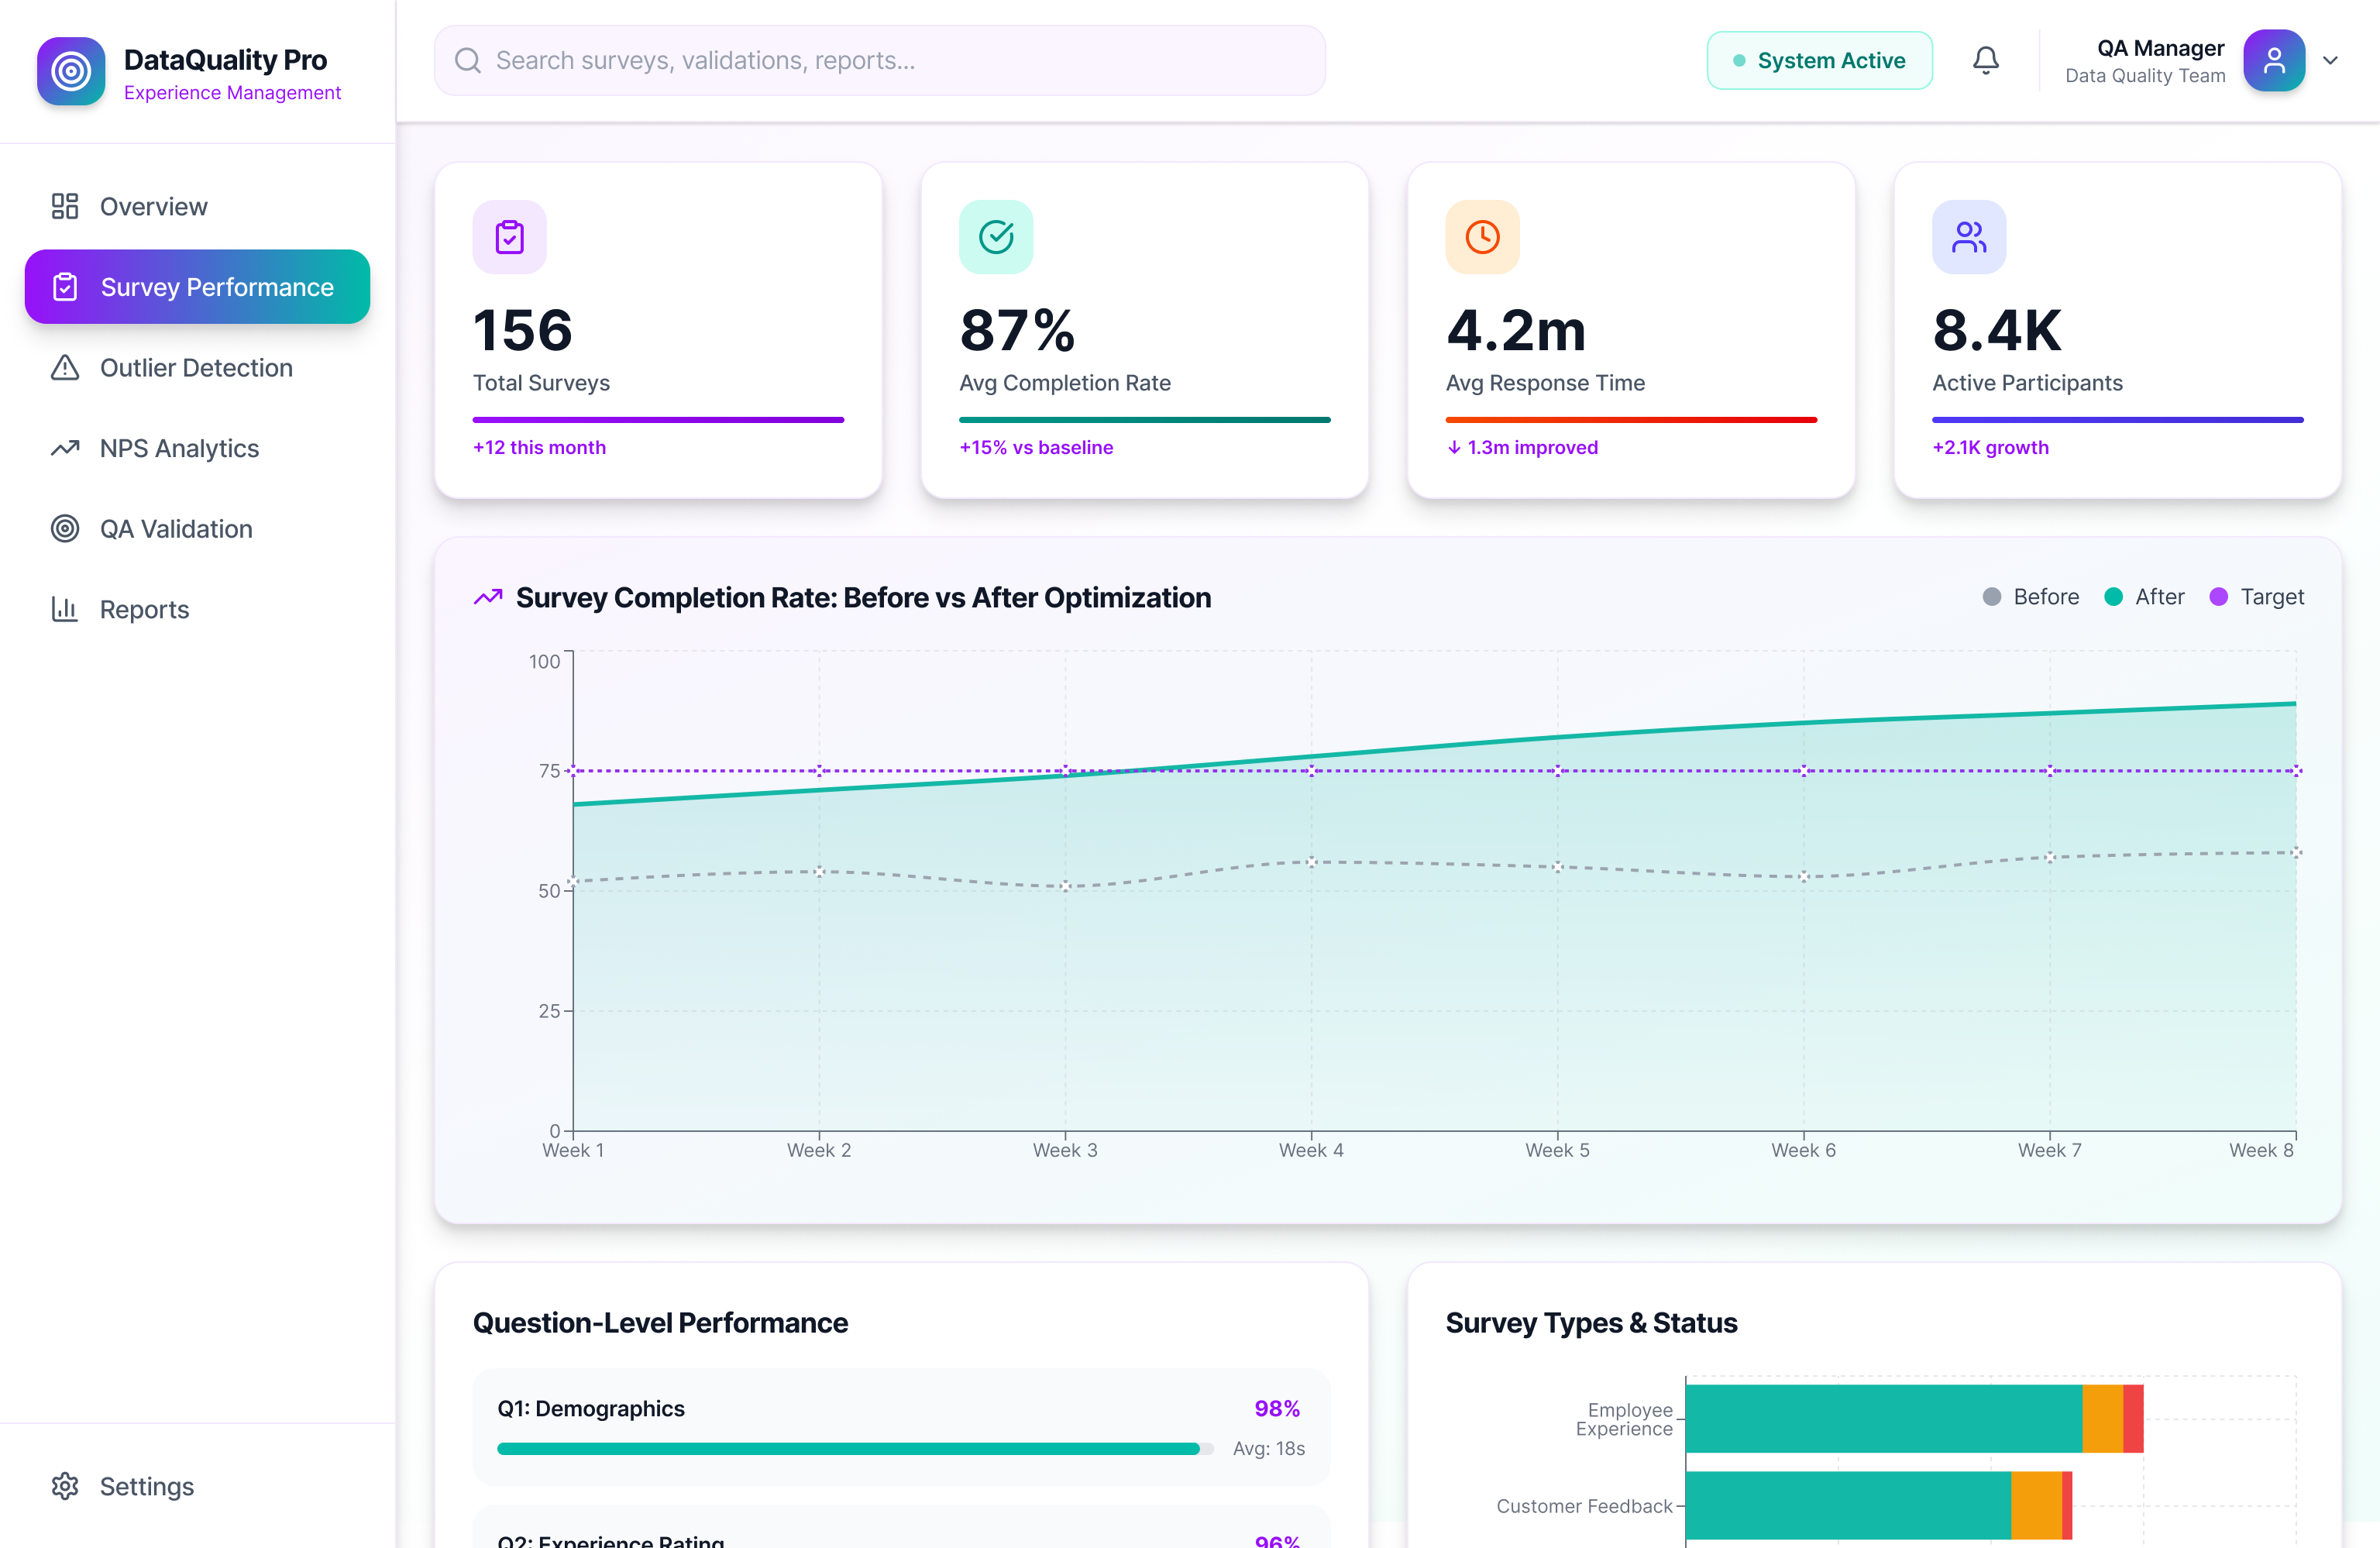Image resolution: width=2380 pixels, height=1548 pixels.
Task: Click the DataQuality Pro logo icon
Action: (x=70, y=71)
